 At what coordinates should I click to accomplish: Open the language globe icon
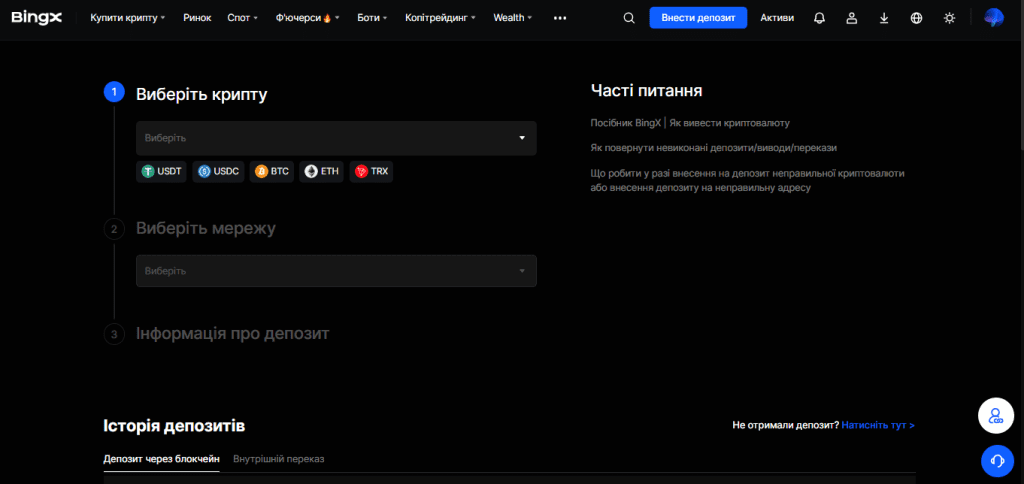(x=916, y=18)
